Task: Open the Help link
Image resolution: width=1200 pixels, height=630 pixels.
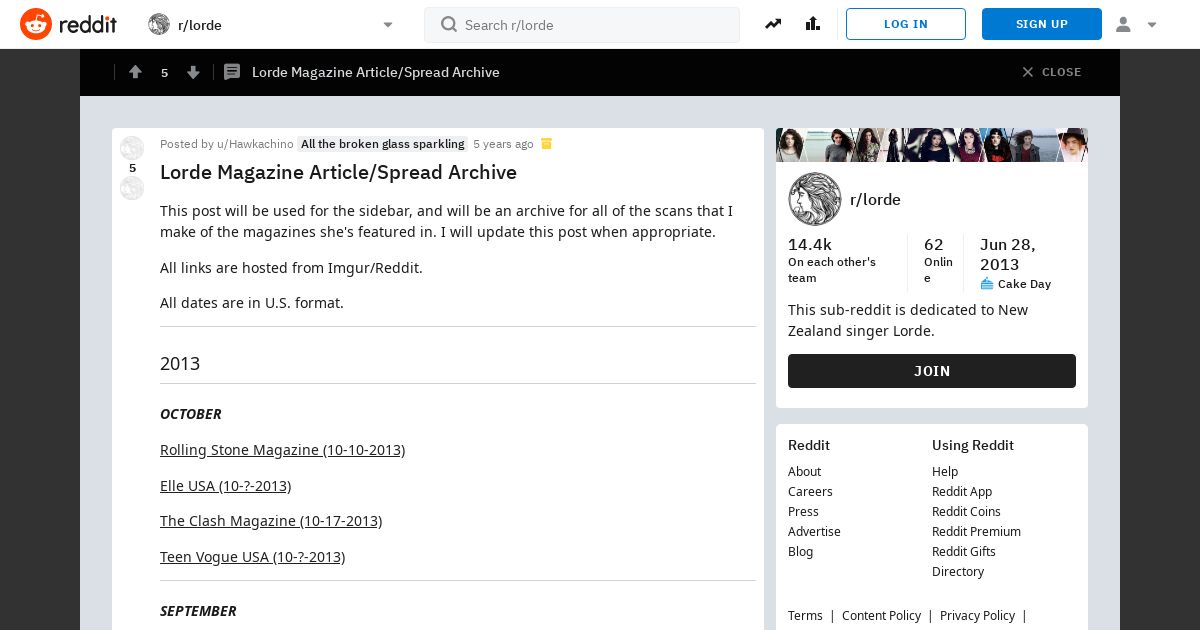Action: (945, 472)
